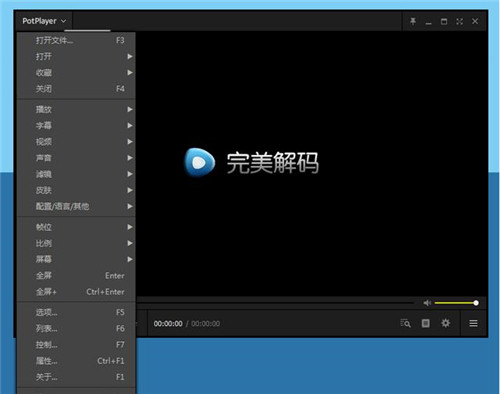Open the 屏幕 submenu

pyautogui.click(x=76, y=259)
